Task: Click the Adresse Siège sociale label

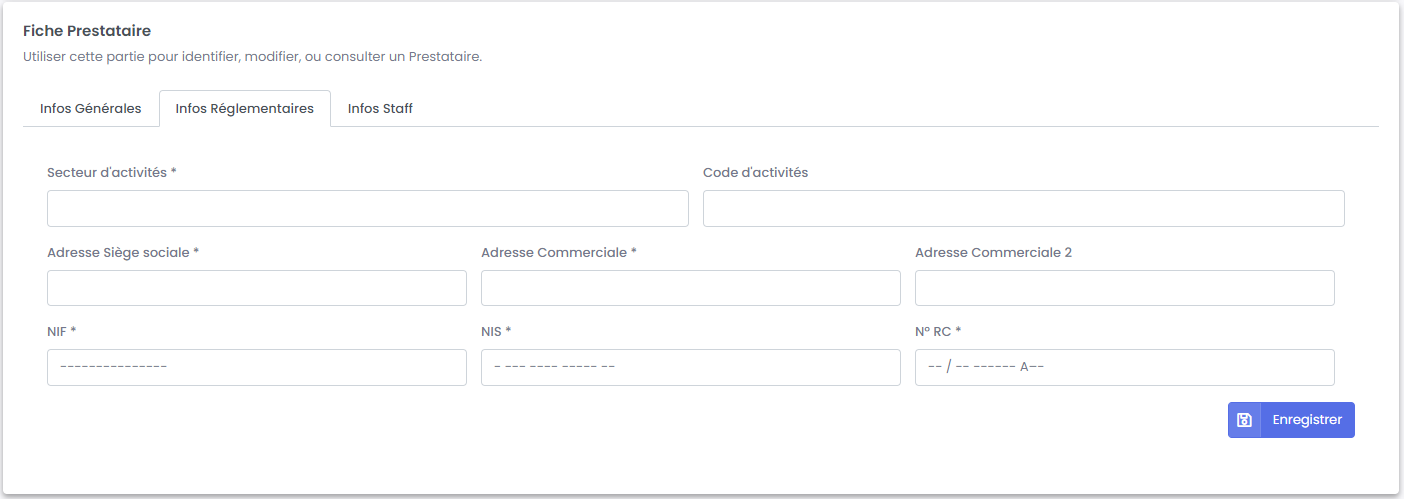Action: tap(122, 252)
